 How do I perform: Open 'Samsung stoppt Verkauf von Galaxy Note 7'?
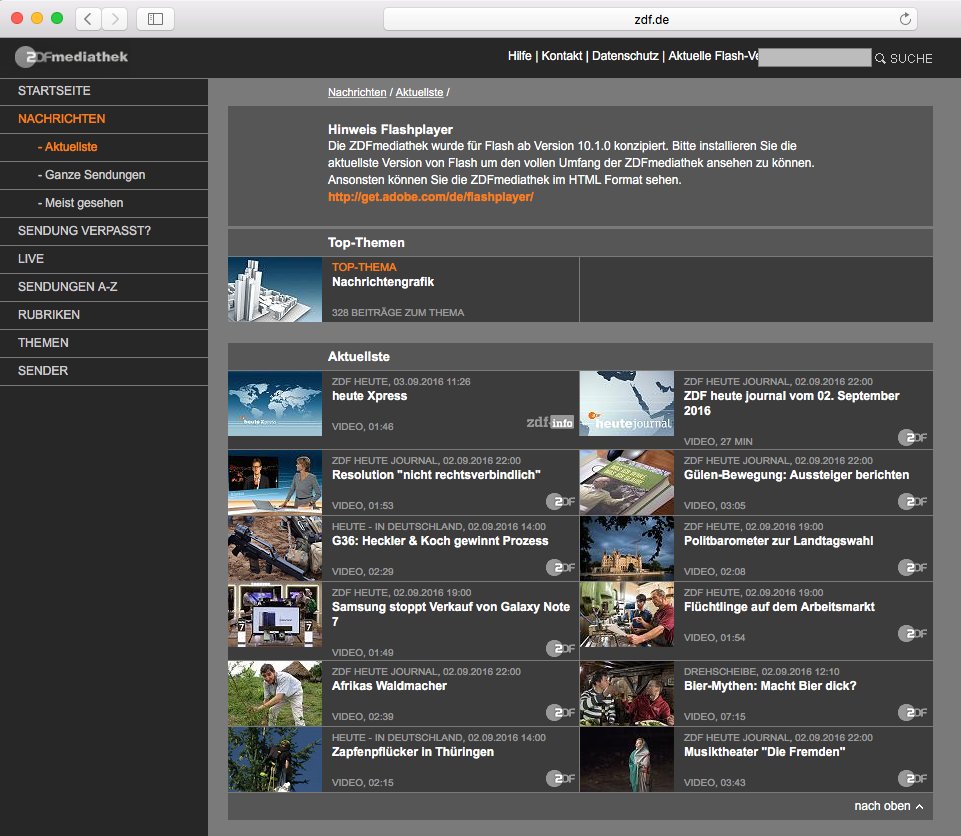pos(451,614)
